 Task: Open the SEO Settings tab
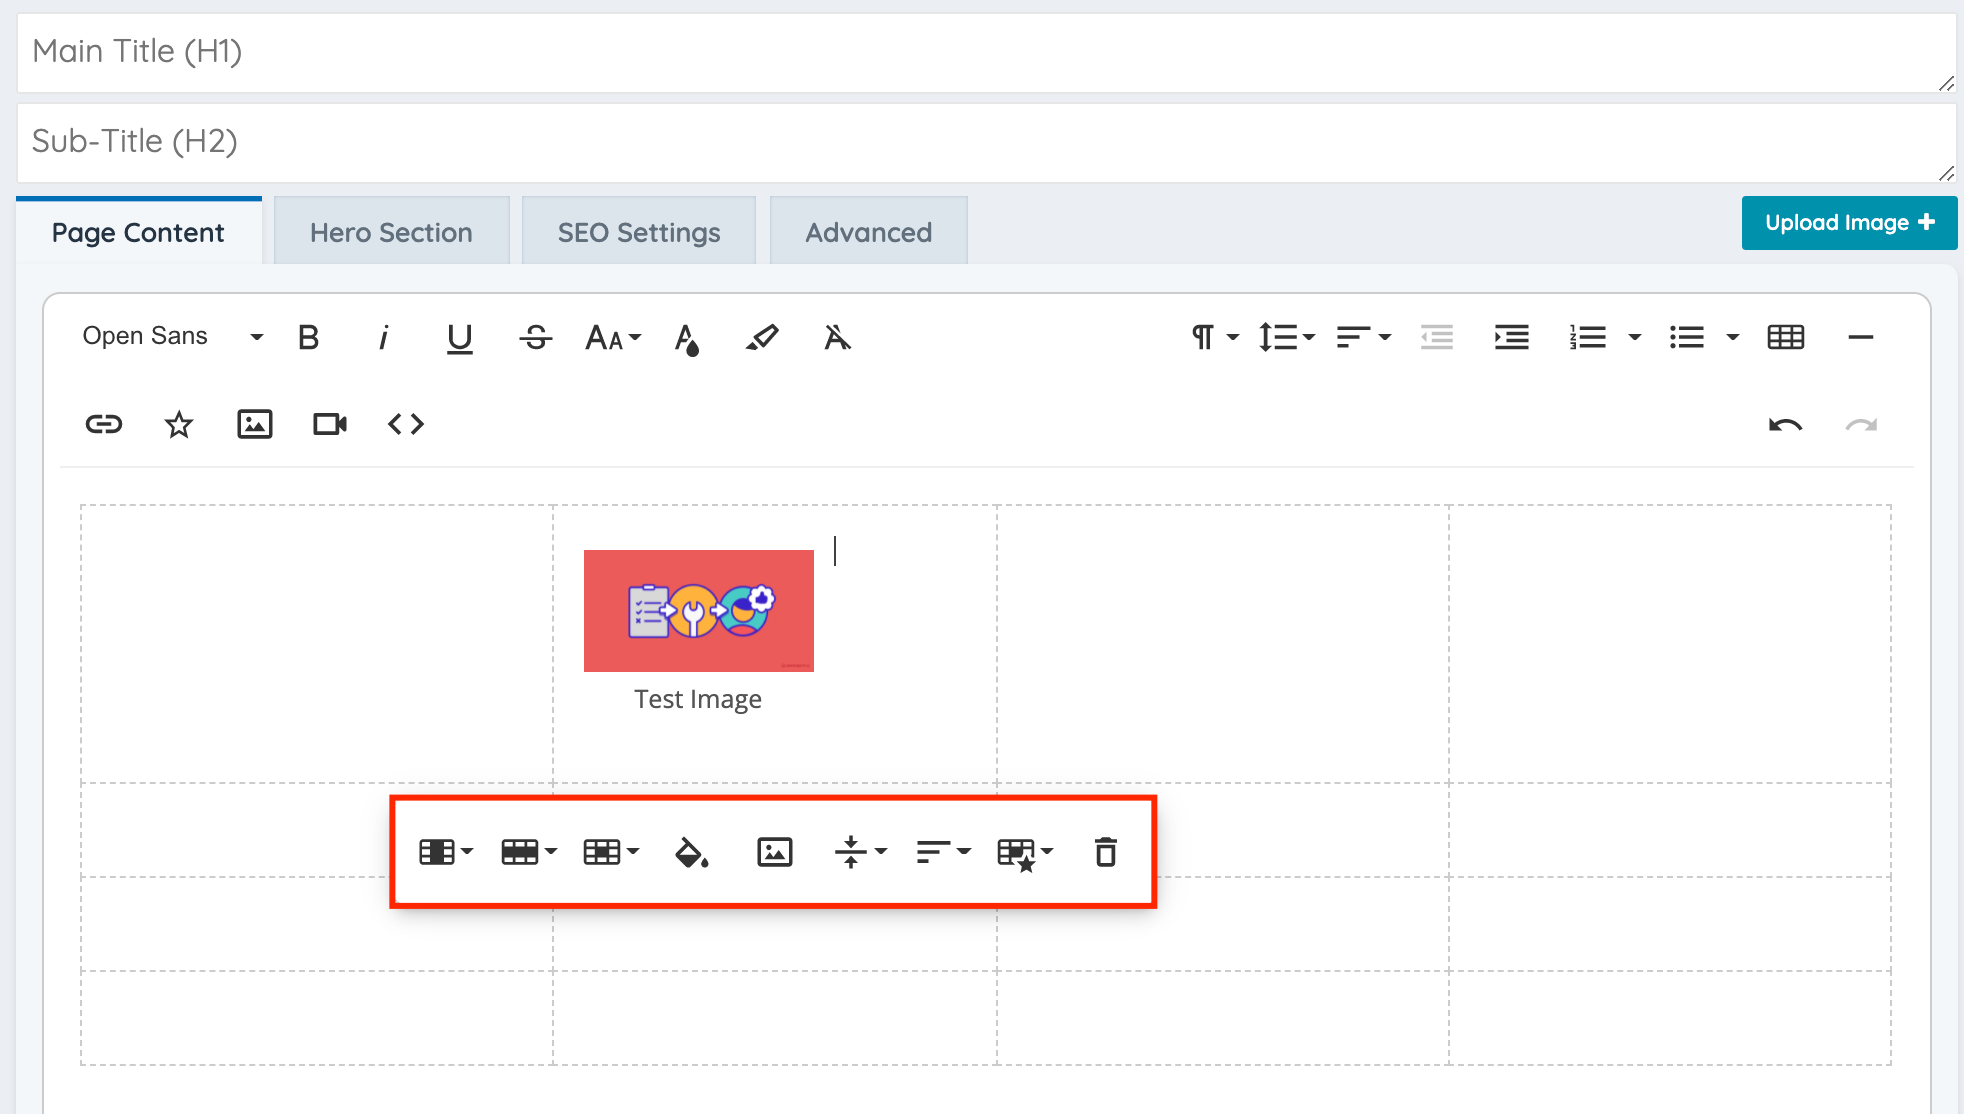pos(639,232)
